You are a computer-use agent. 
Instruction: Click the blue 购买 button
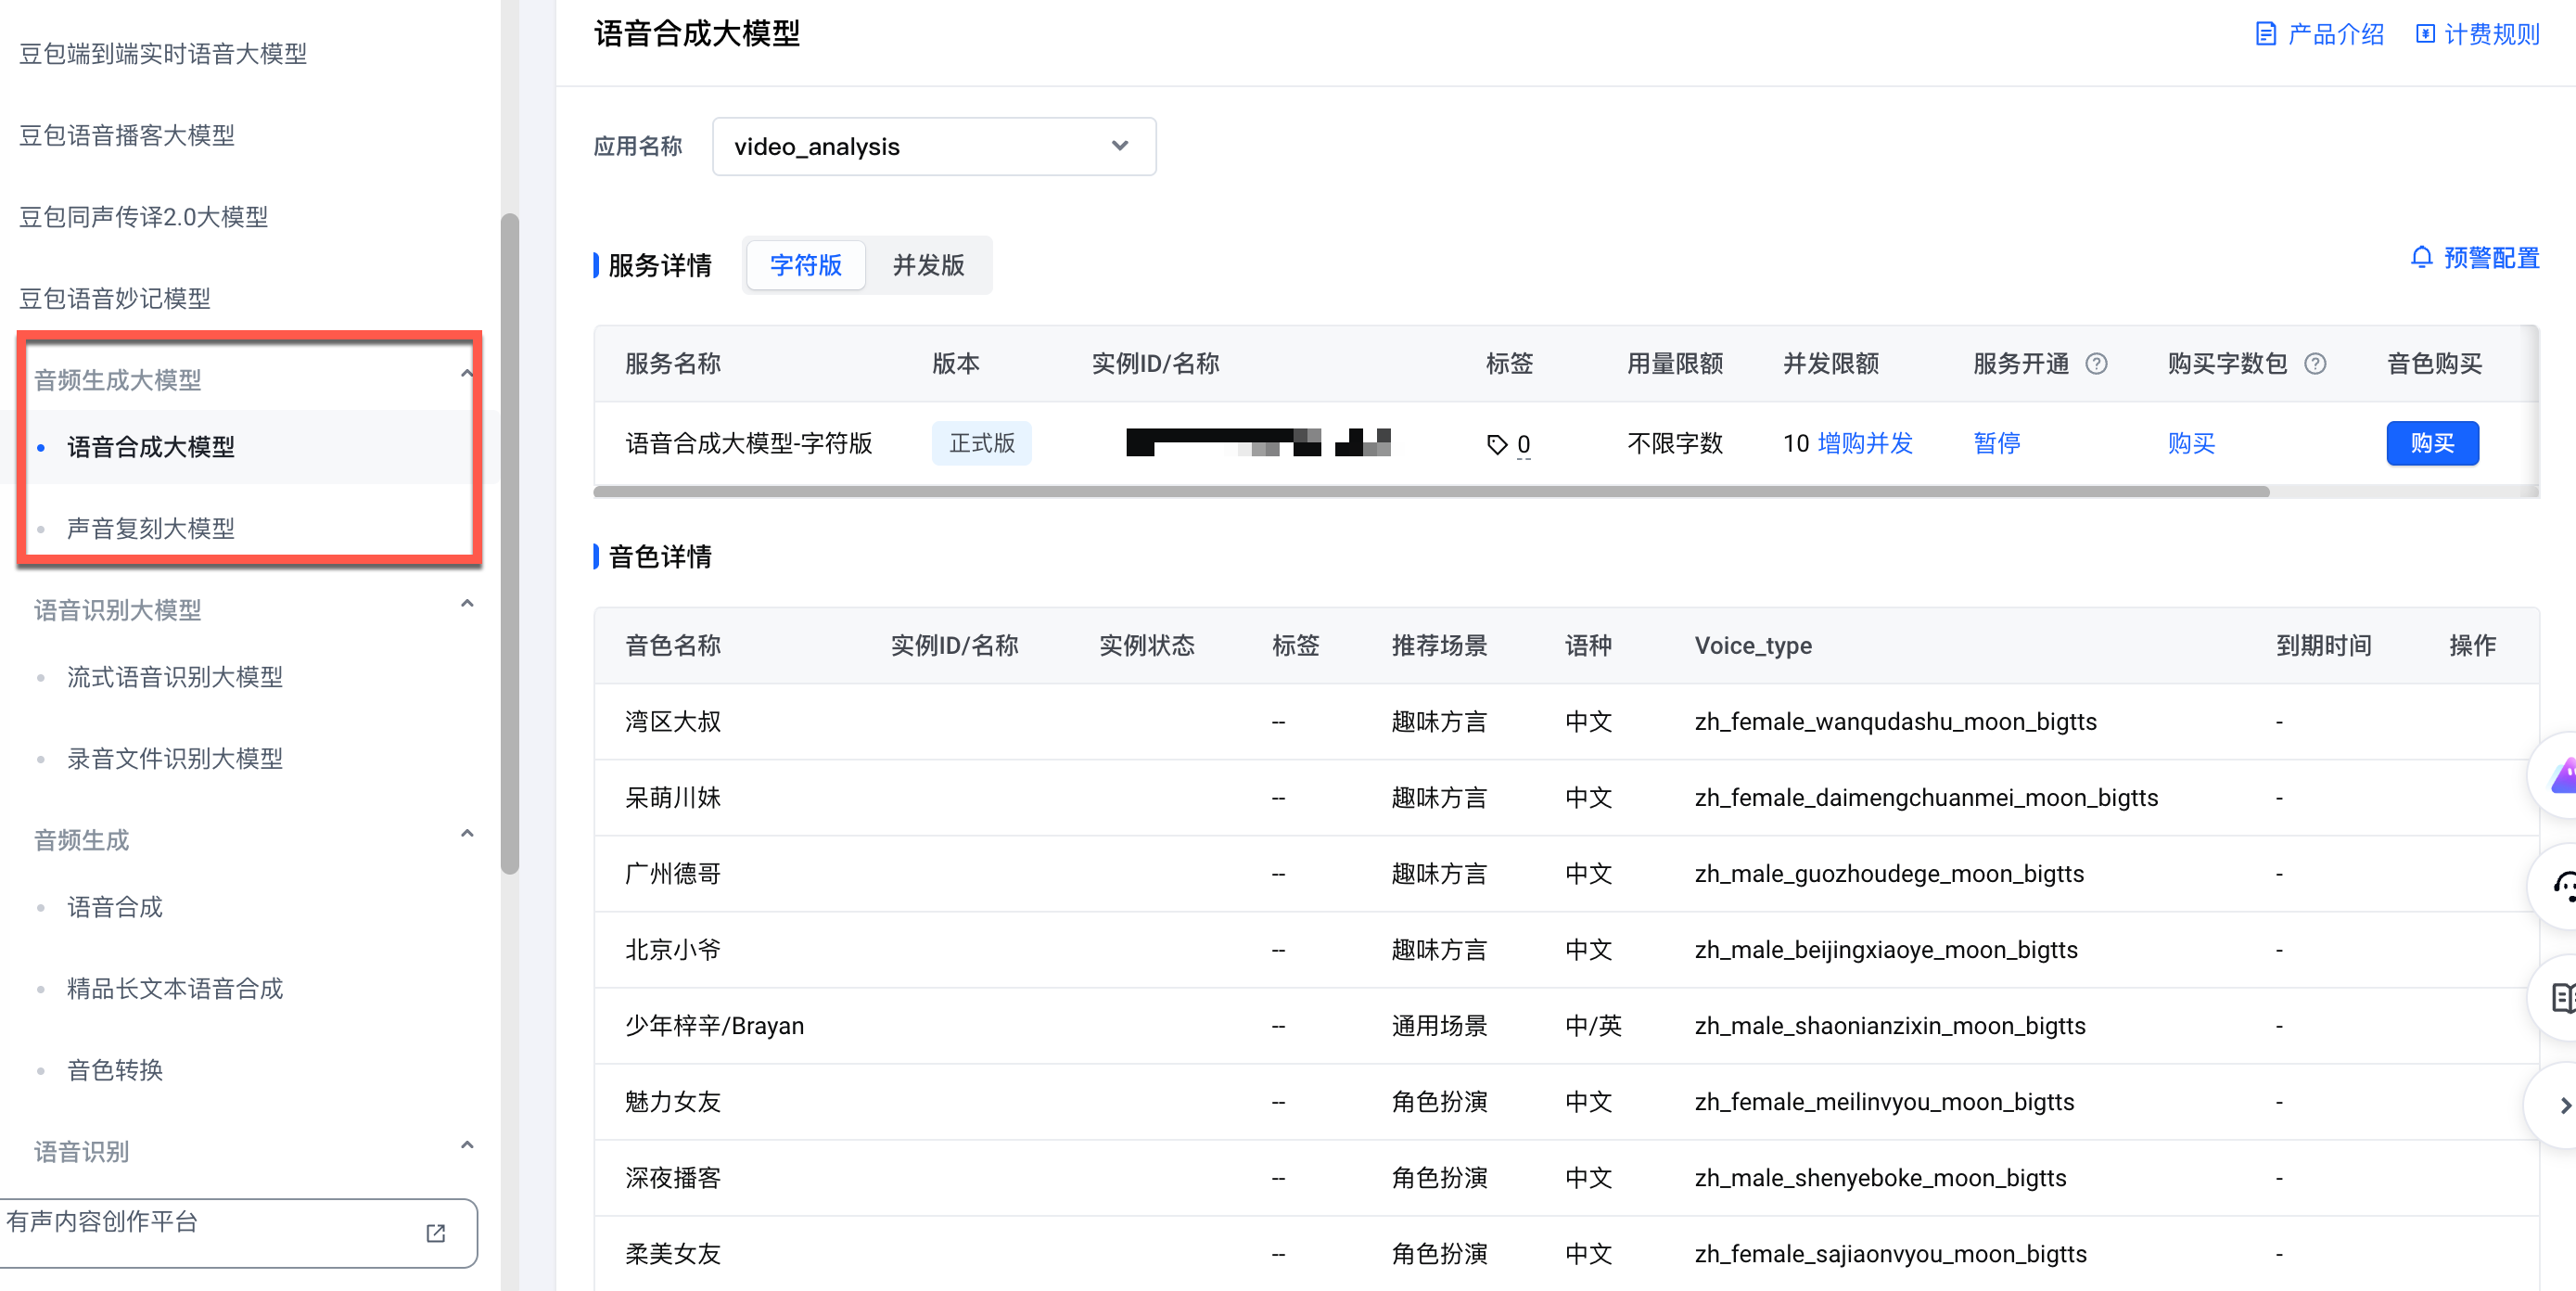tap(2431, 443)
